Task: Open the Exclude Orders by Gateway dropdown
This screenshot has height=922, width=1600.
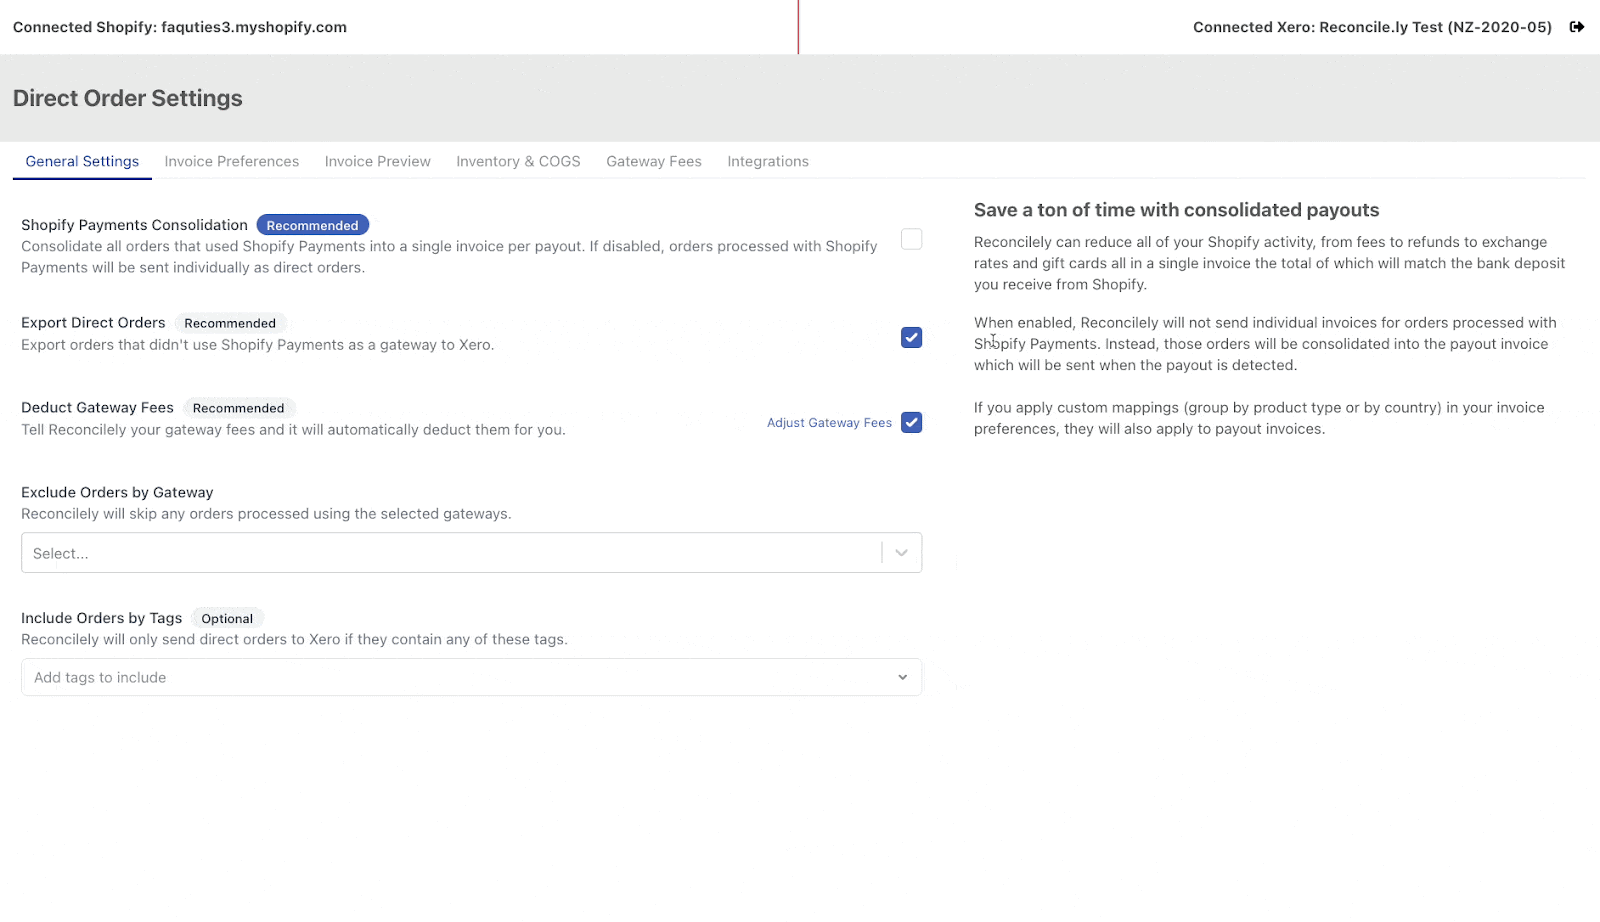Action: click(x=470, y=552)
